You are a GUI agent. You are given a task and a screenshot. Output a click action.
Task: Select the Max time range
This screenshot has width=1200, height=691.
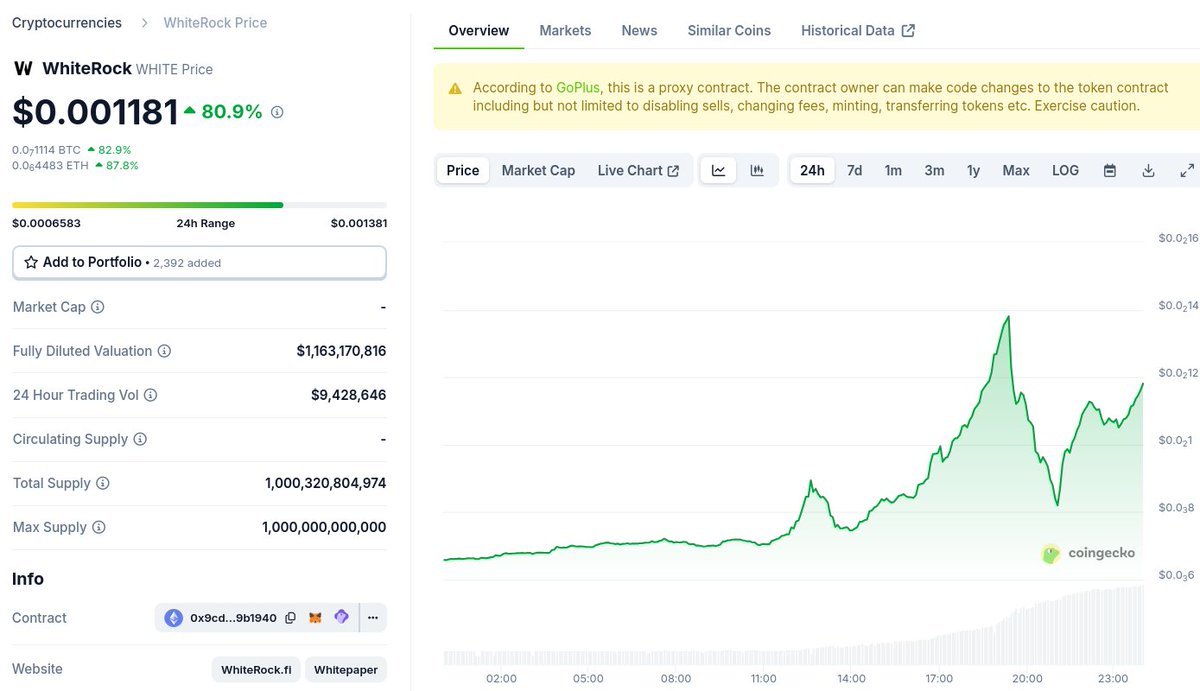coord(1016,171)
